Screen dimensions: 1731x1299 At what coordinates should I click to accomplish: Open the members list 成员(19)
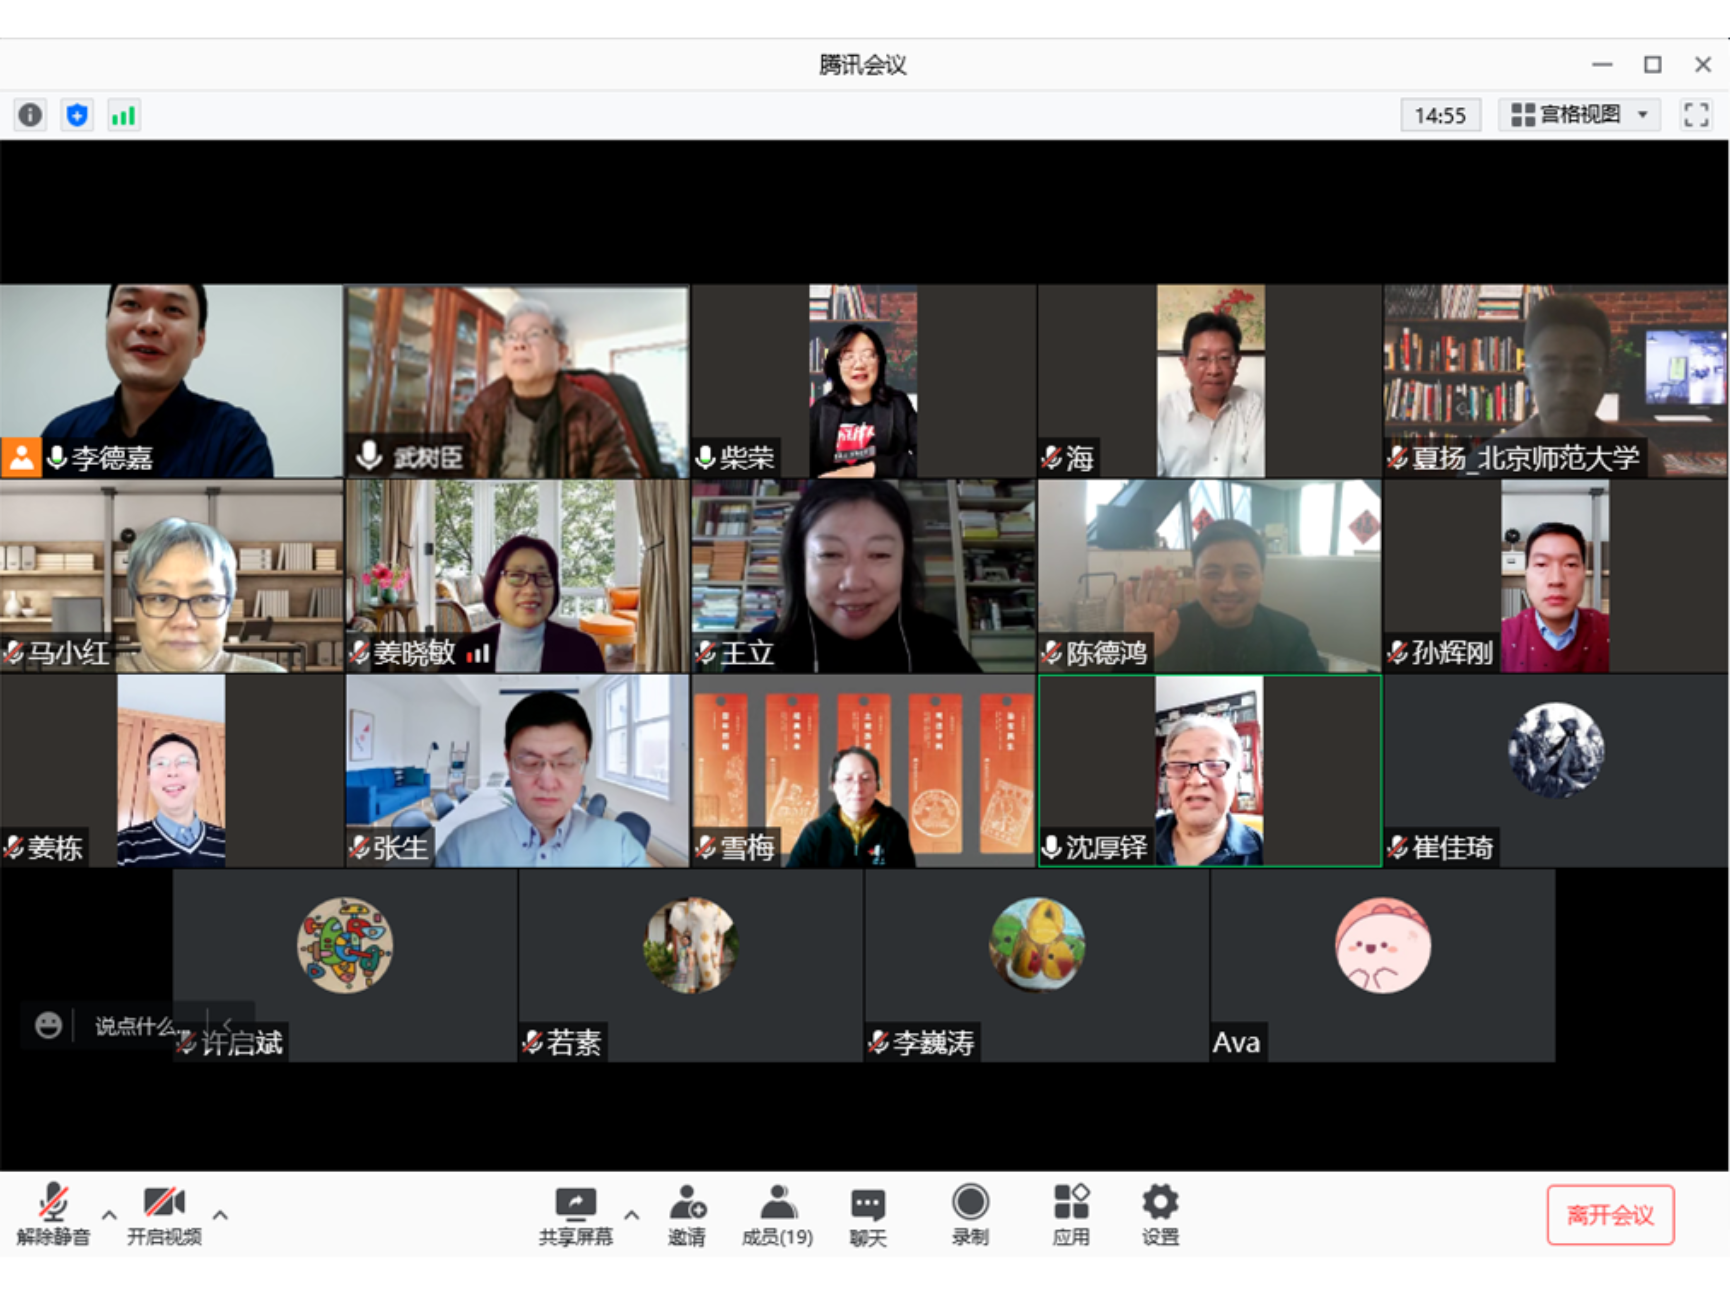pos(777,1215)
